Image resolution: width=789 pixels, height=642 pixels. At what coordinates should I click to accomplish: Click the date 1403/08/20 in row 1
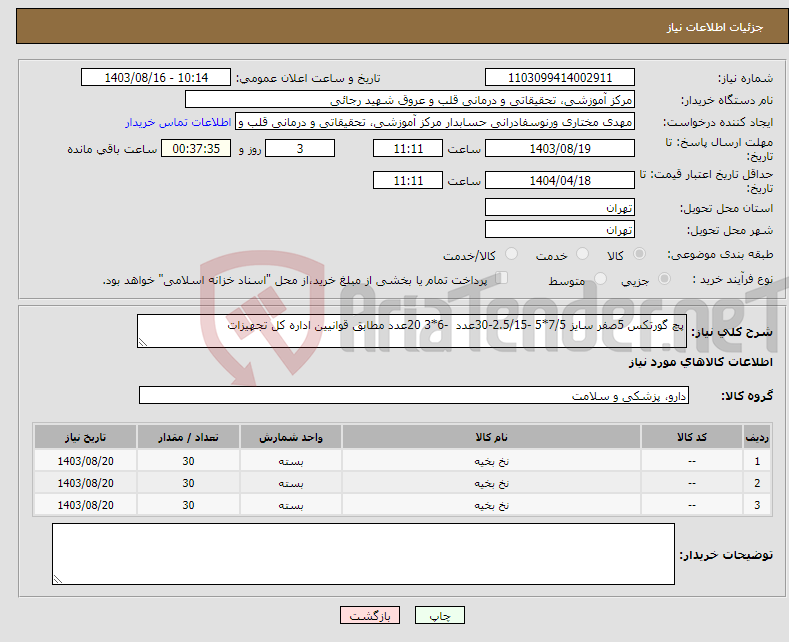point(86,461)
